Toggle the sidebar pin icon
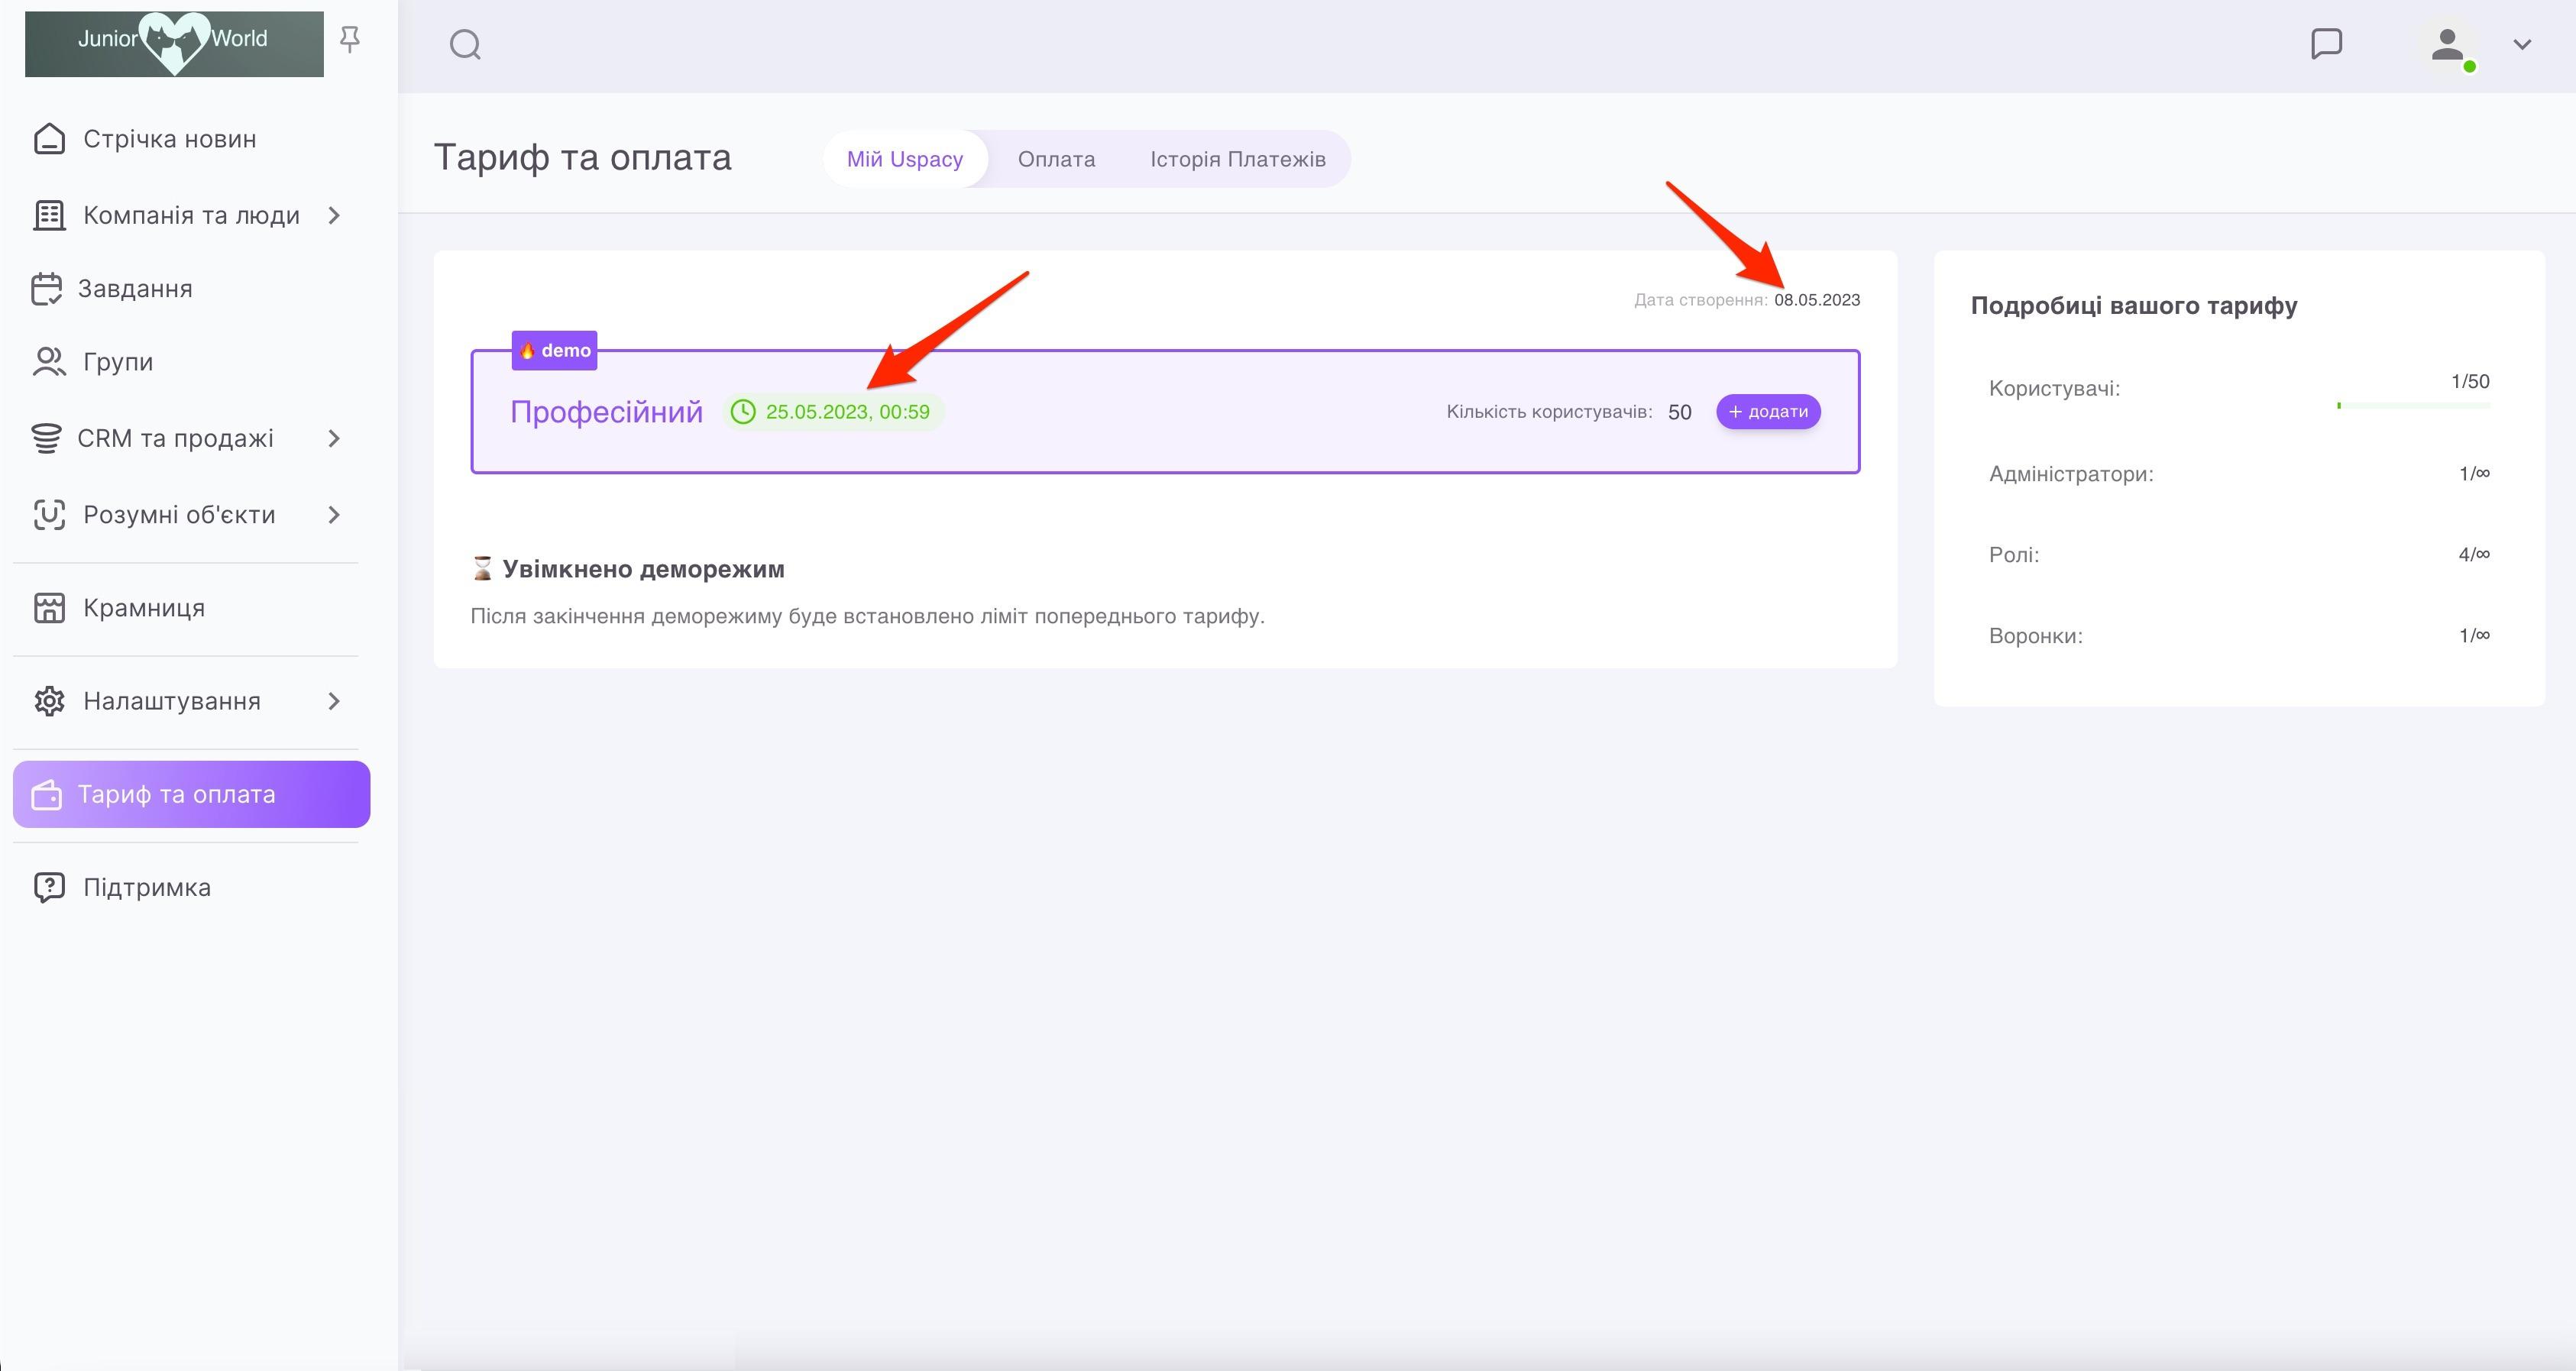The image size is (2576, 1371). coord(349,39)
